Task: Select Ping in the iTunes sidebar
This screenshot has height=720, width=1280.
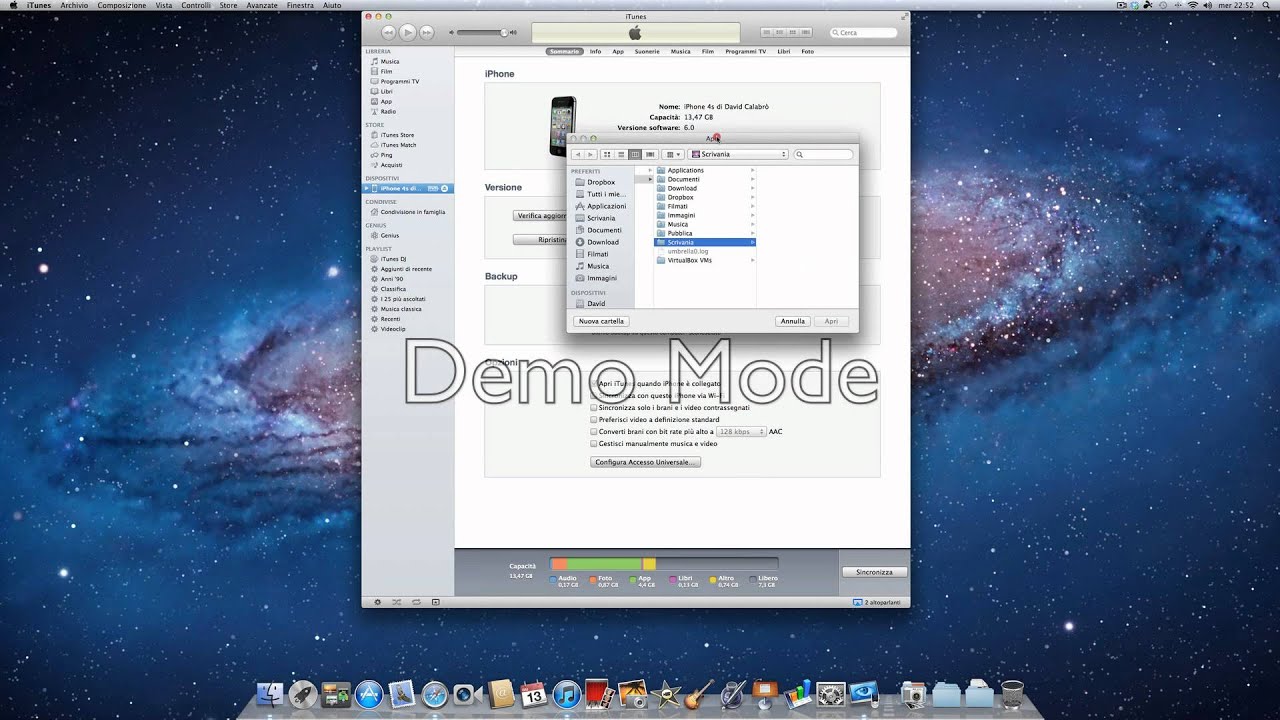Action: [x=386, y=155]
